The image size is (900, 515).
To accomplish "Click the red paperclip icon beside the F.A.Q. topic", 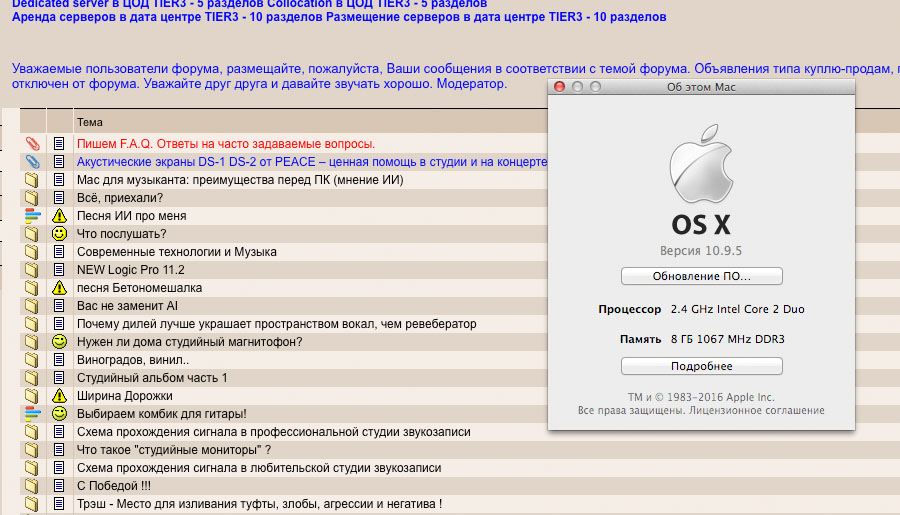I will point(32,144).
